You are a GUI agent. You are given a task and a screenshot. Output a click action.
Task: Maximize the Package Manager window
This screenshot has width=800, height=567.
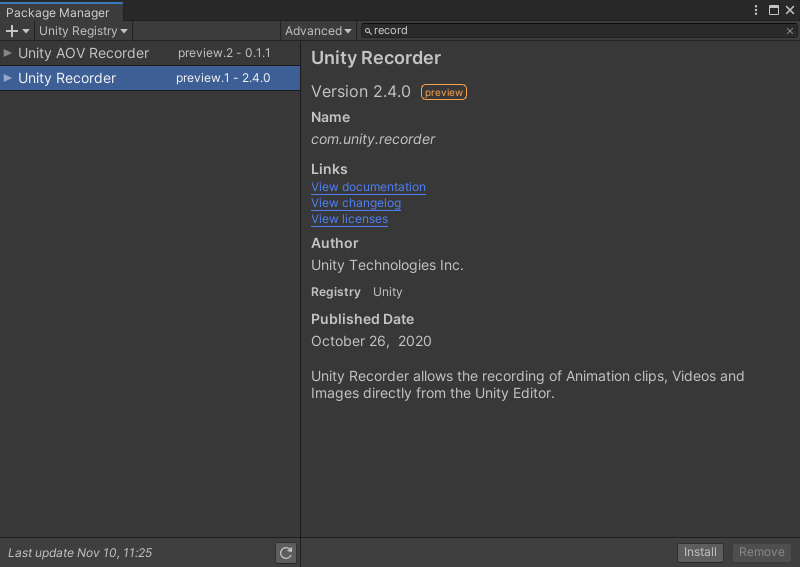(x=773, y=10)
